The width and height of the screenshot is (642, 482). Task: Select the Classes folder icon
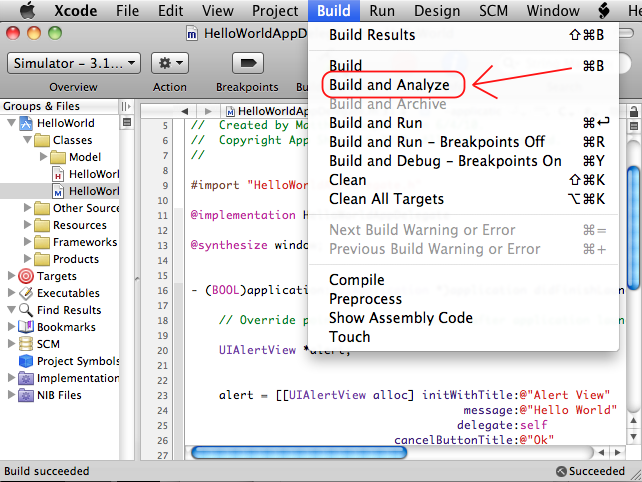[x=42, y=140]
